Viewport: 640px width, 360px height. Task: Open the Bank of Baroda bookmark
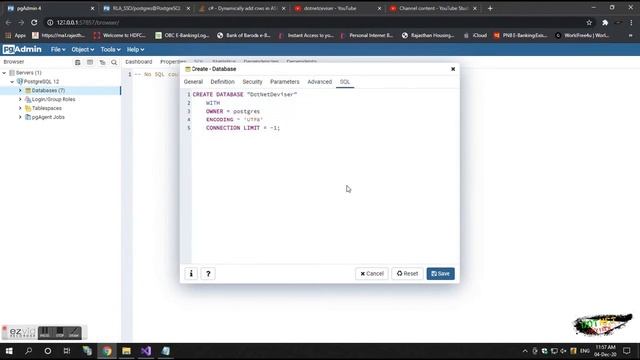[x=244, y=36]
